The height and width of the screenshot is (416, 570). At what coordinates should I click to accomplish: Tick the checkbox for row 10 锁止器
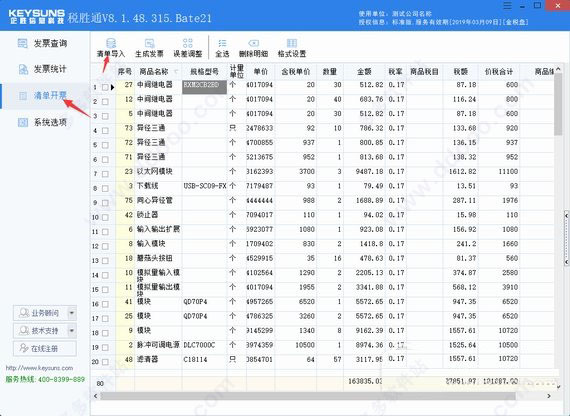[x=105, y=217]
